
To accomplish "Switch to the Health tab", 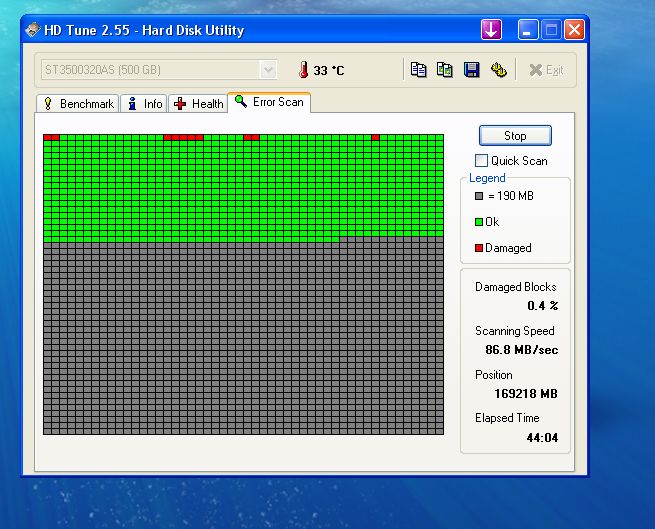I will point(198,104).
